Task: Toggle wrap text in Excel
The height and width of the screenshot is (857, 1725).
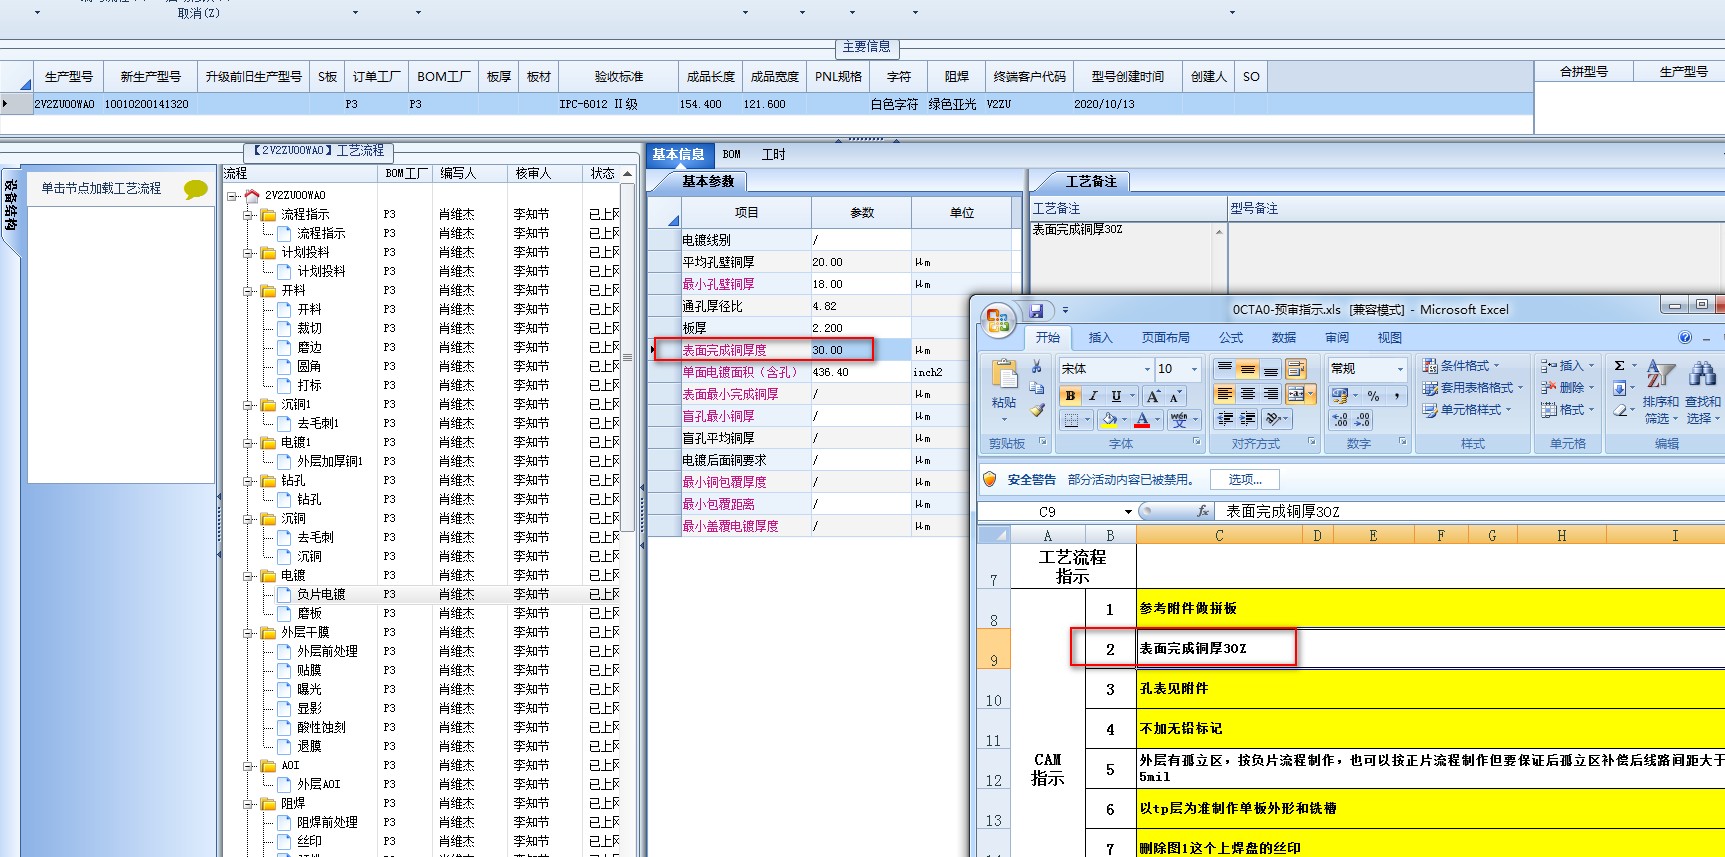Action: [x=1296, y=369]
